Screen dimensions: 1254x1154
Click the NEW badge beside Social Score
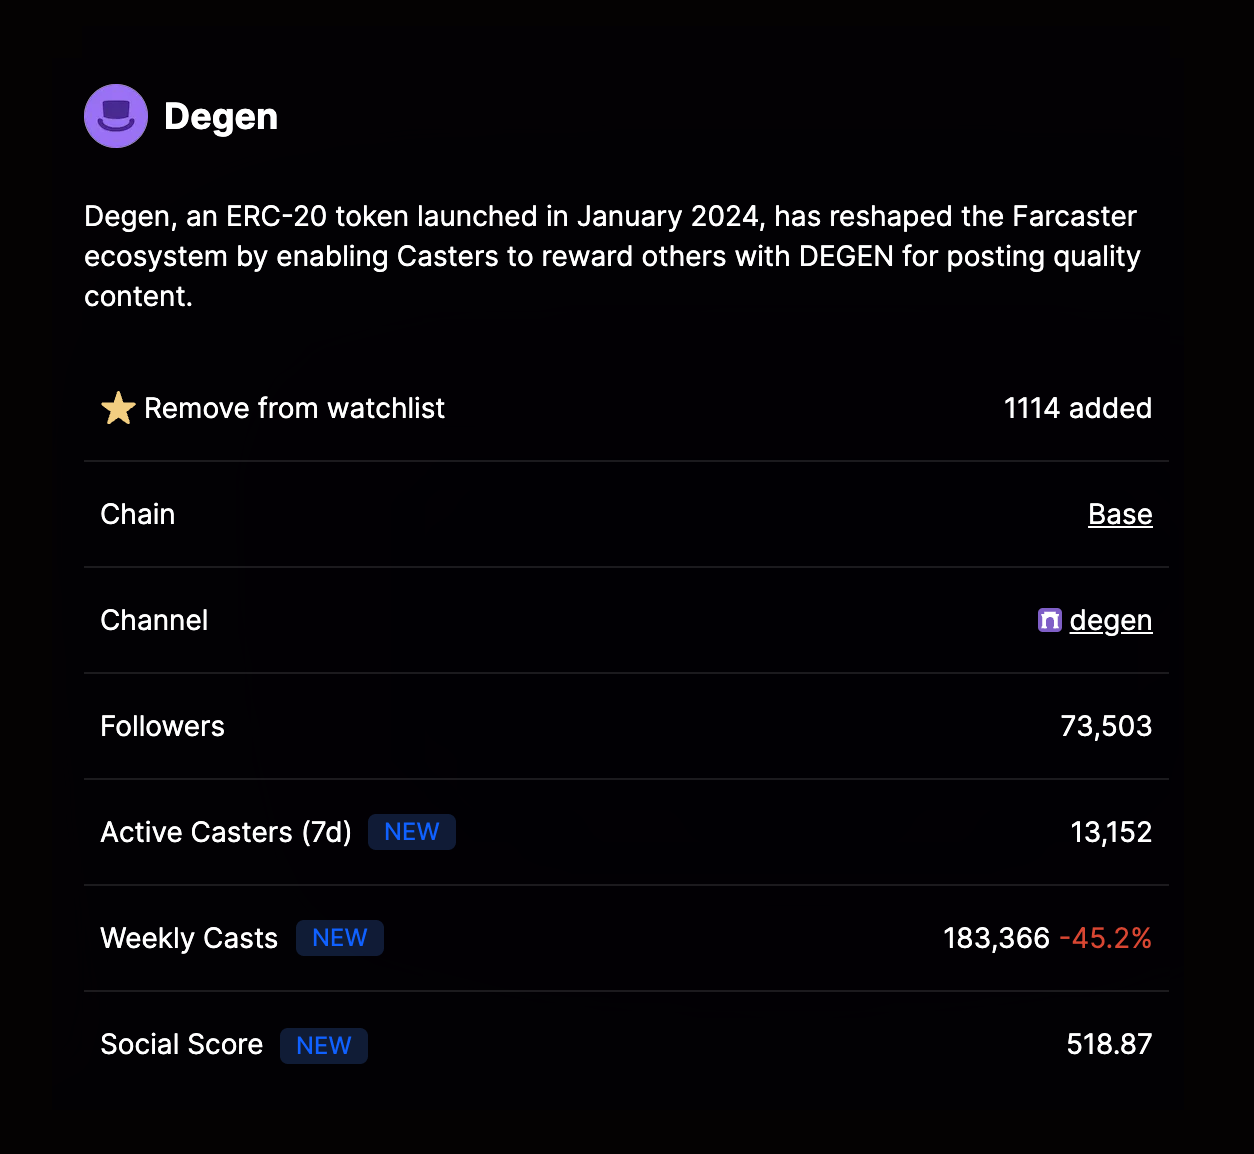[x=324, y=1045]
